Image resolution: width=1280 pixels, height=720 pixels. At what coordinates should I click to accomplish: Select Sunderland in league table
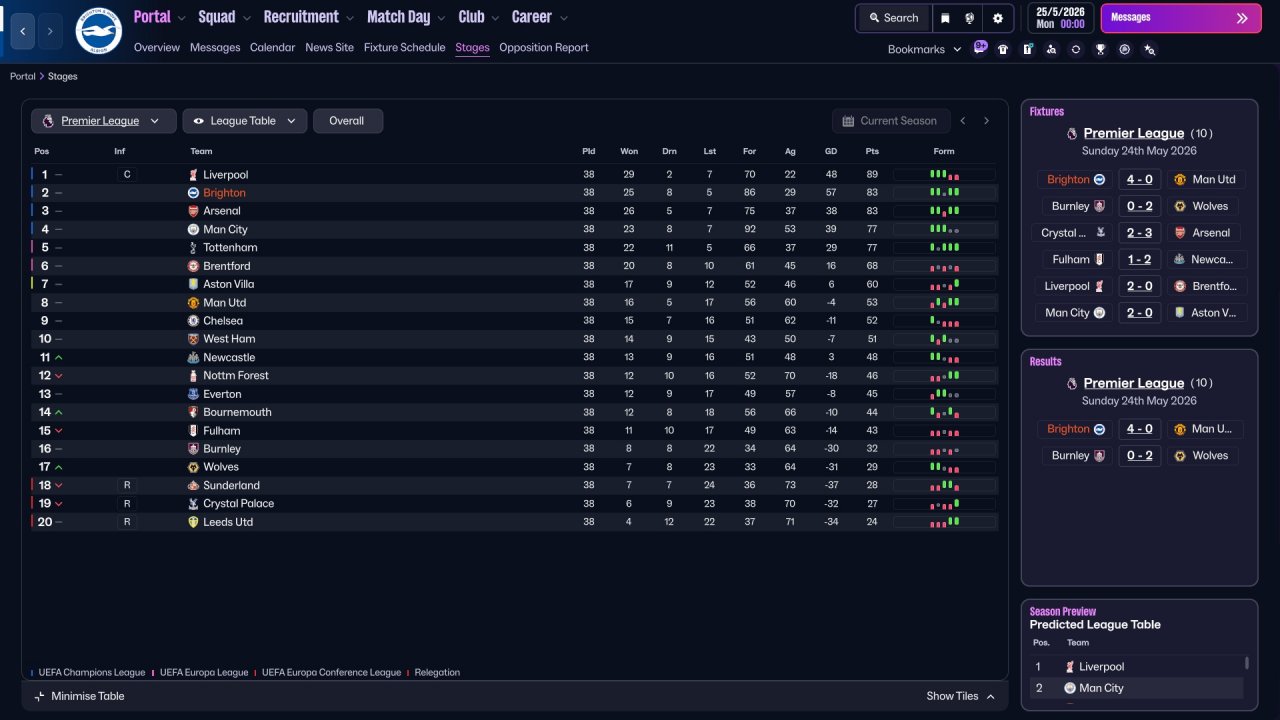231,485
